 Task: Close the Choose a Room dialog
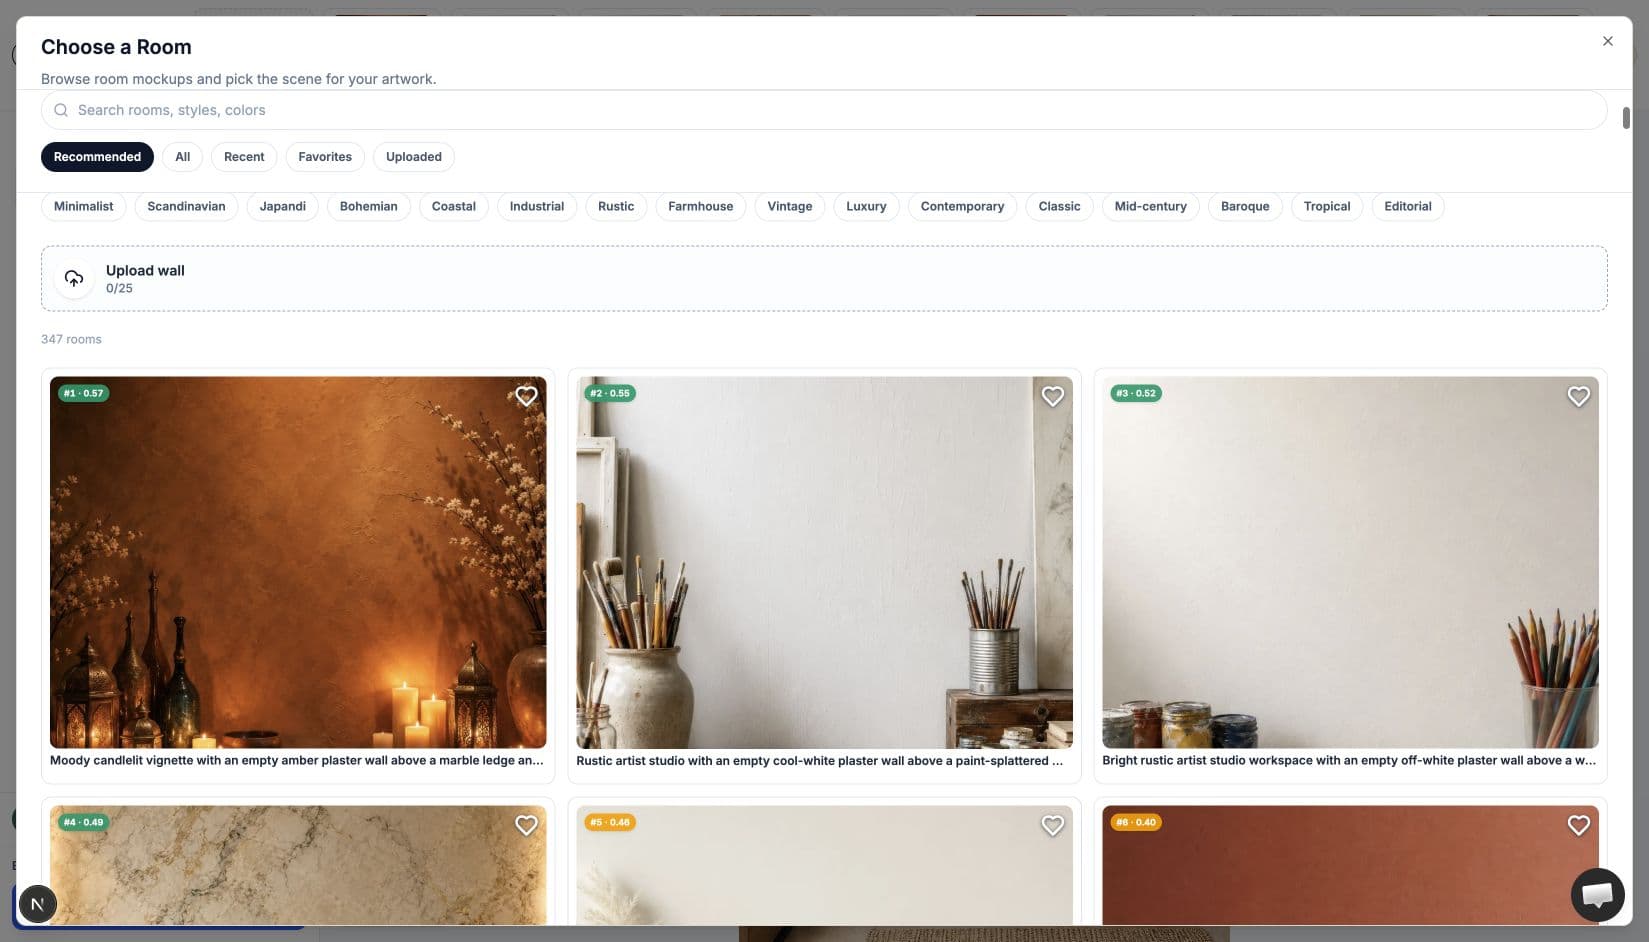(1607, 41)
